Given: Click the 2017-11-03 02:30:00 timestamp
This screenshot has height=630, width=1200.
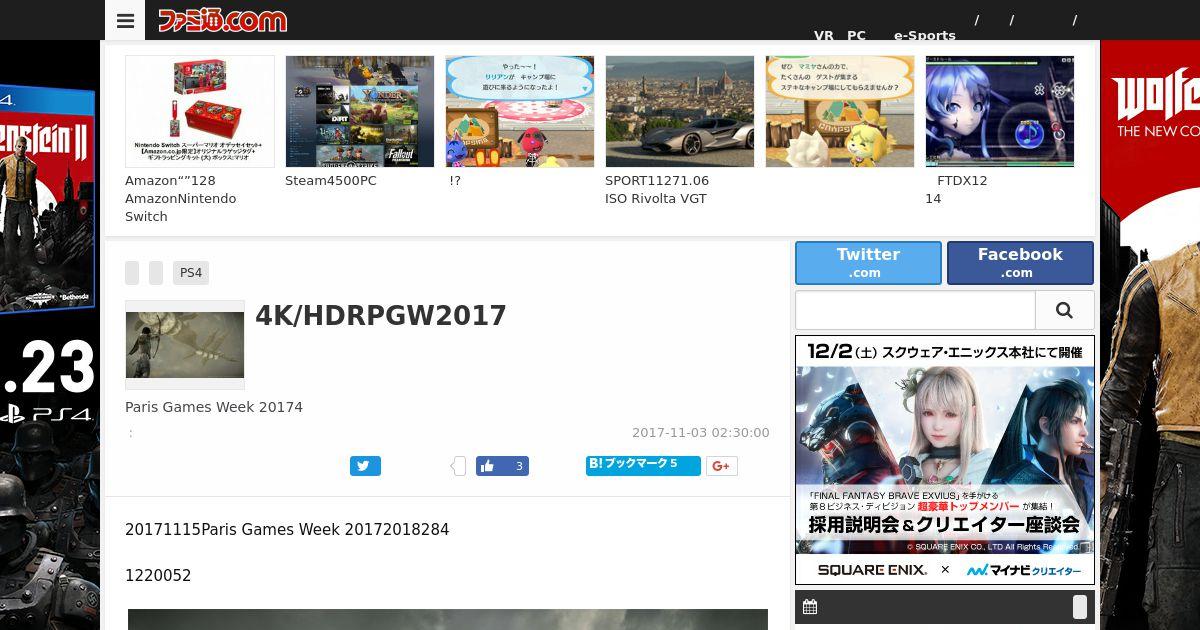Looking at the screenshot, I should pyautogui.click(x=701, y=433).
